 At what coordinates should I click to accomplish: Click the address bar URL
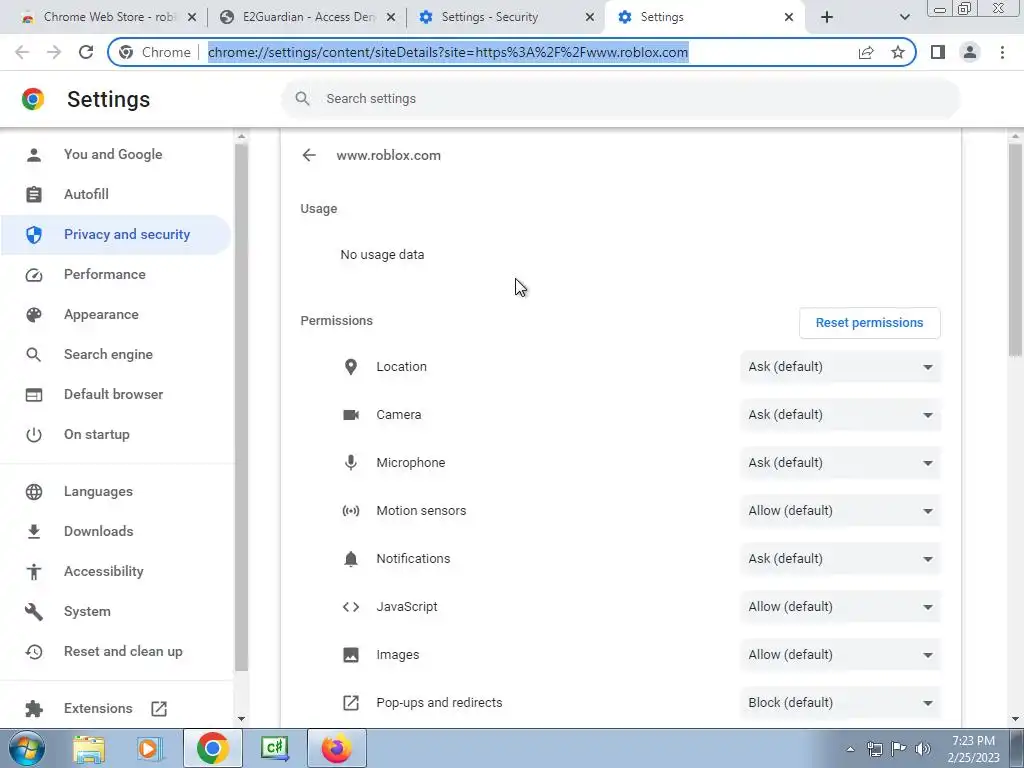448,52
